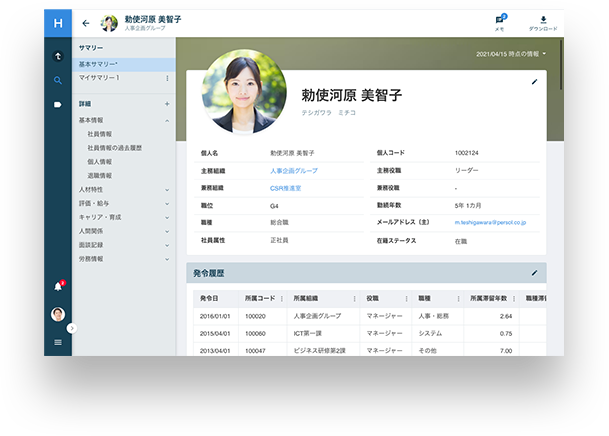The height and width of the screenshot is (436, 609).
Task: Follow the 人事企画グループ organization link
Action: click(294, 171)
